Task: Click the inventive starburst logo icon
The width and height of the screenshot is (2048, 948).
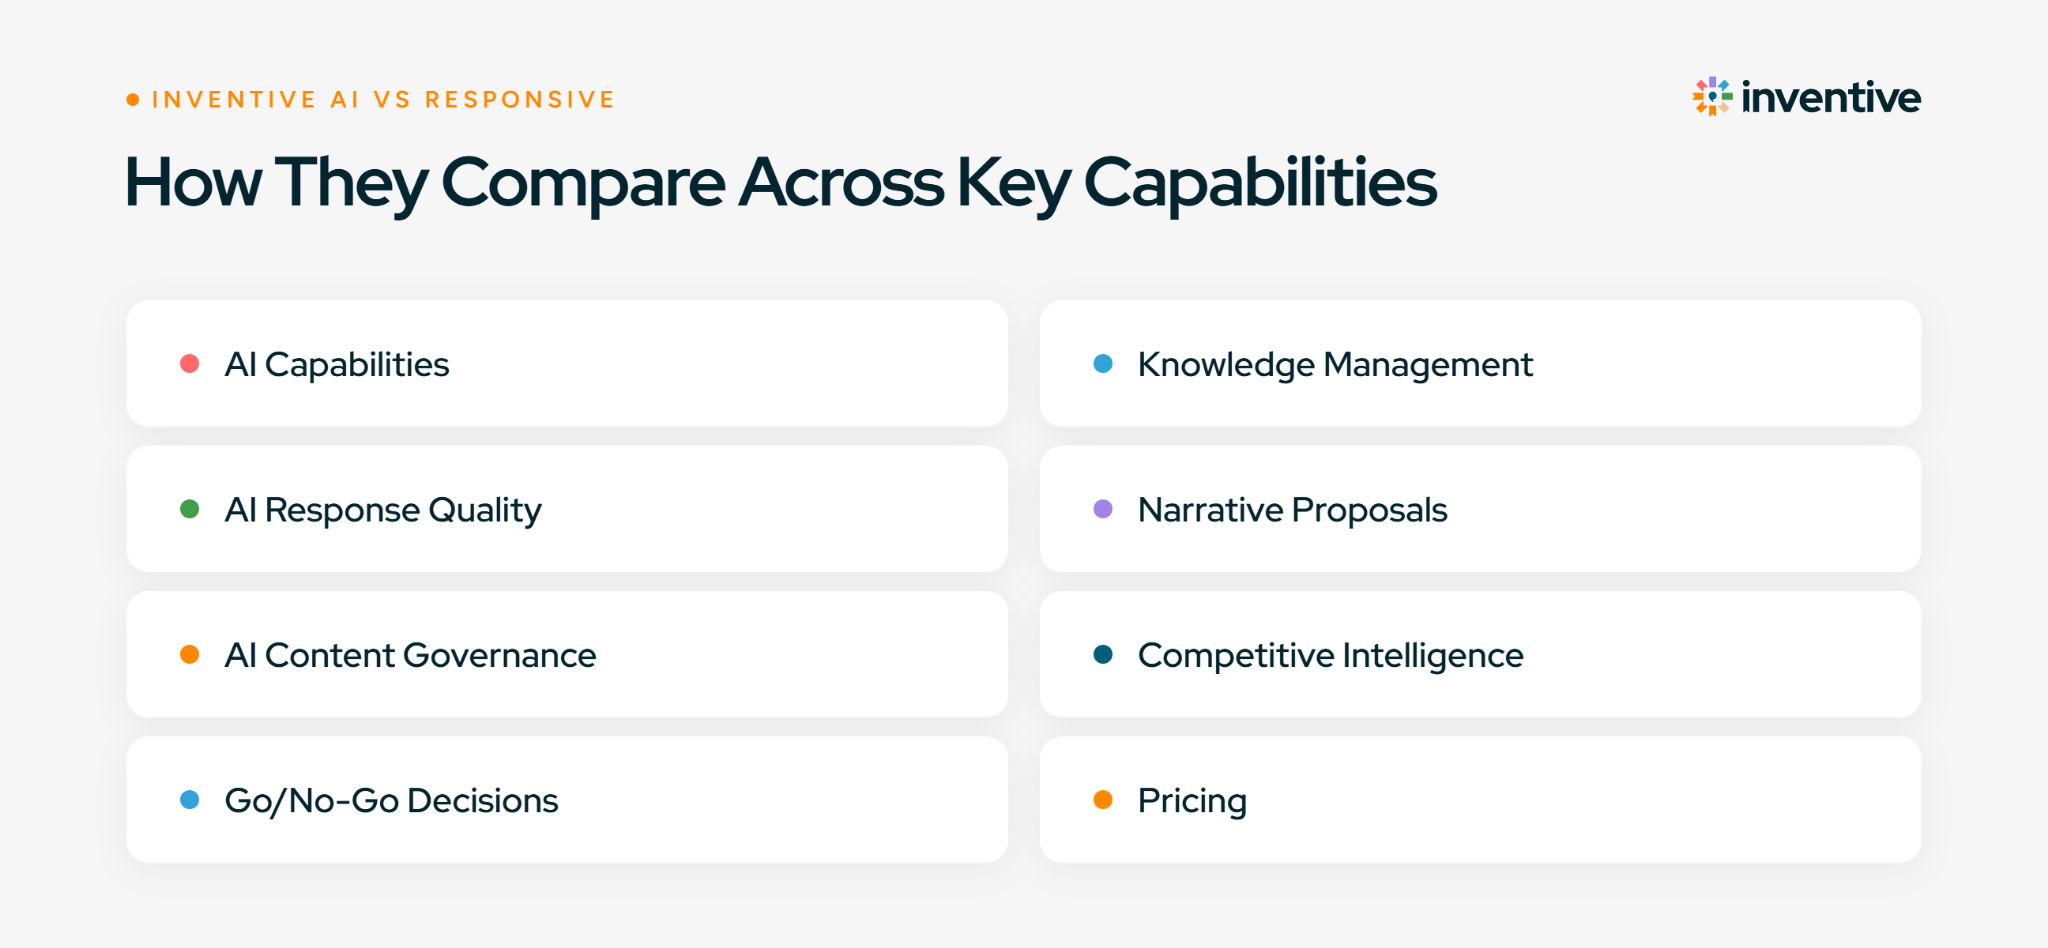Action: (1712, 97)
